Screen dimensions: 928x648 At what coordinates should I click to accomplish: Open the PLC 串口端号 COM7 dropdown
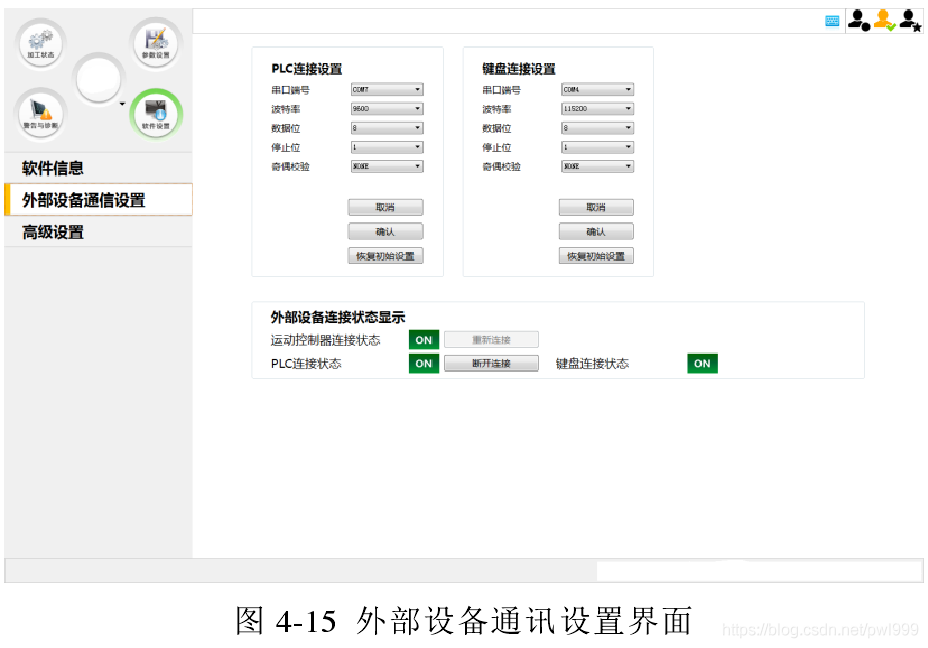click(386, 89)
